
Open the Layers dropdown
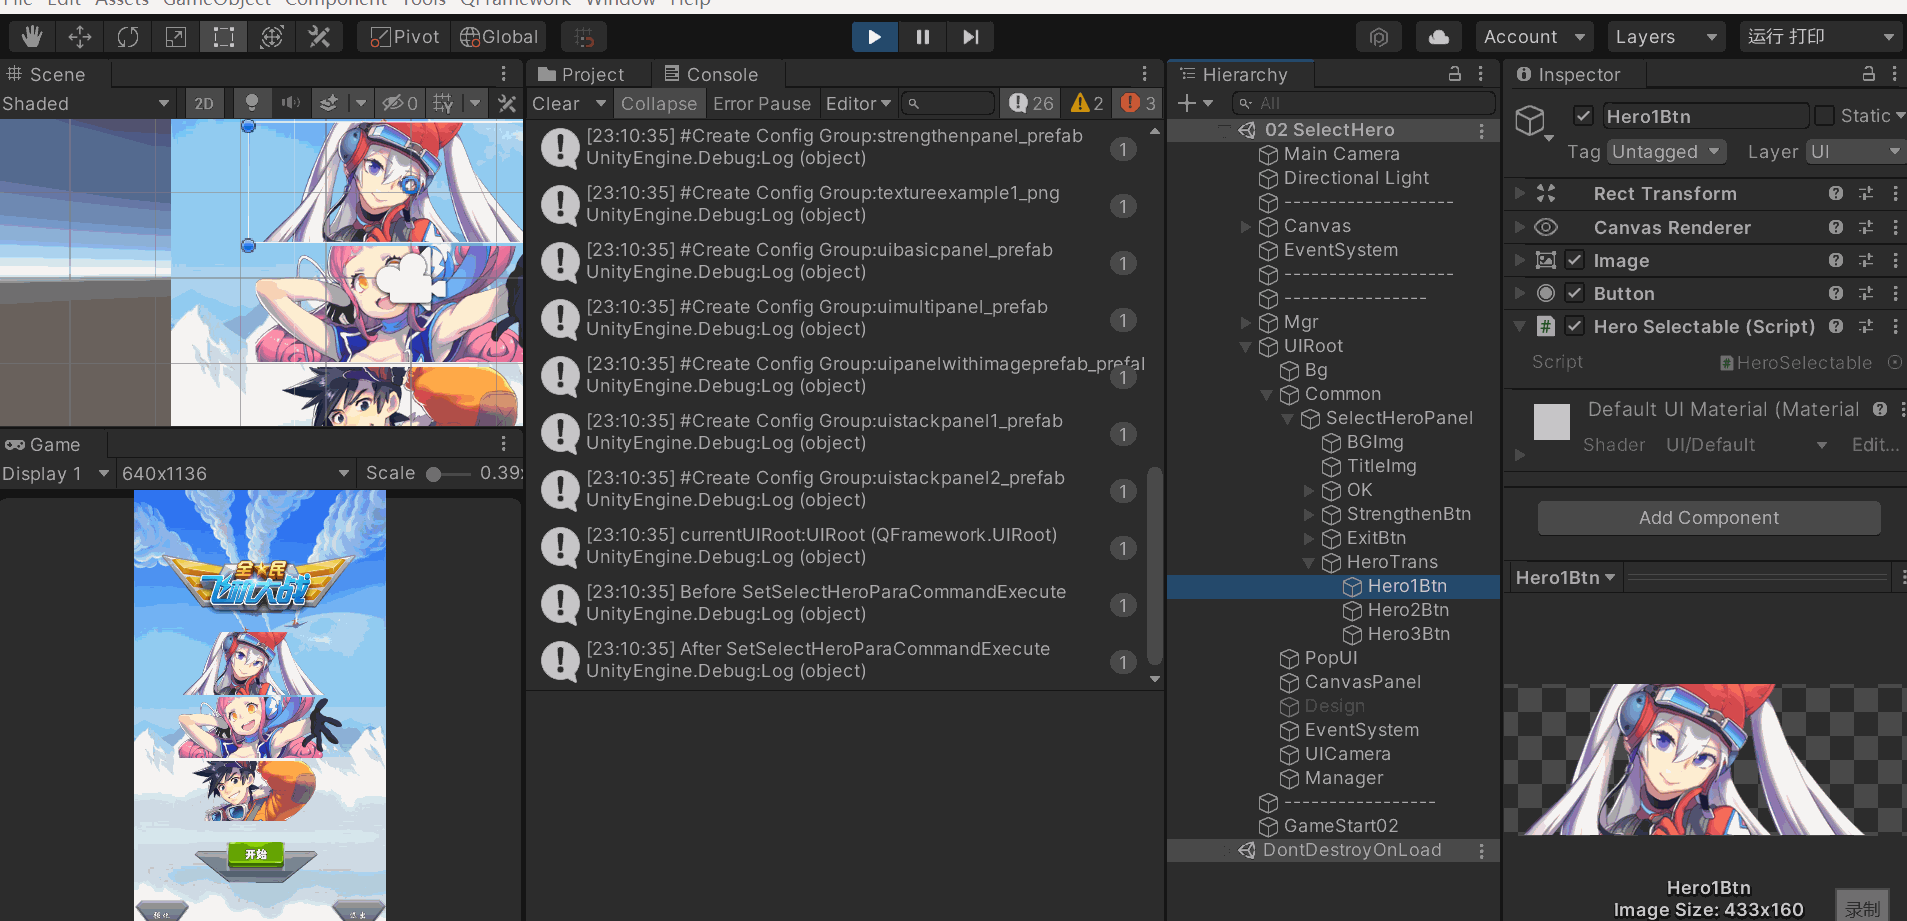tap(1666, 37)
